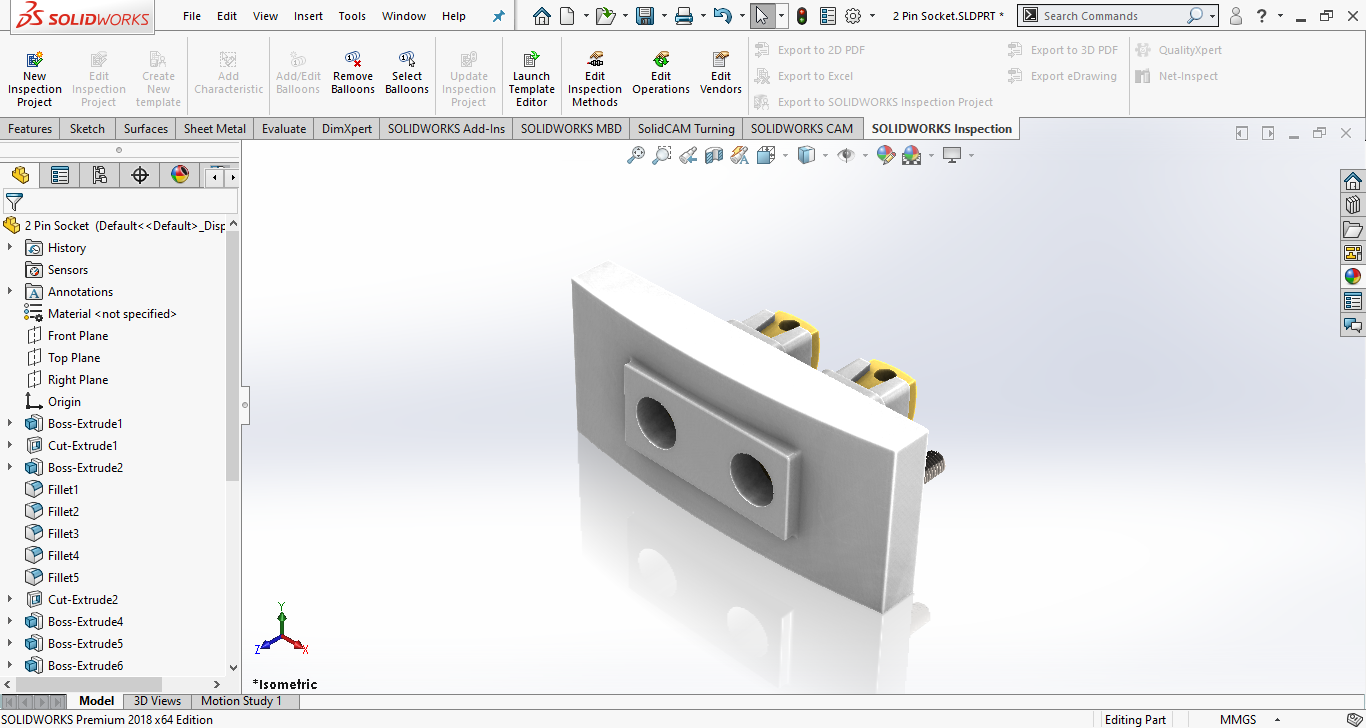
Task: Open SOLIDWORKS Resources in task pane
Action: (1353, 181)
